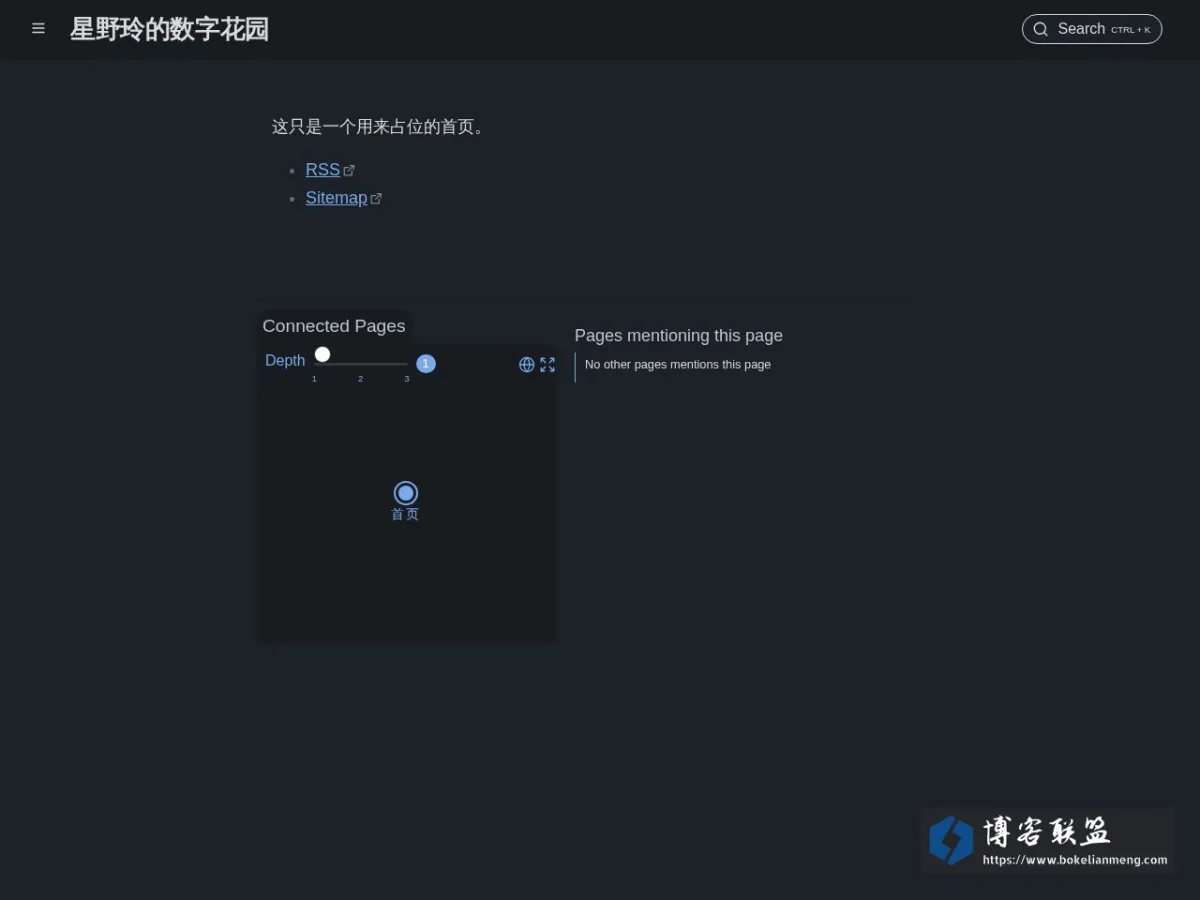Click the 首页 label under the graph node
The width and height of the screenshot is (1200, 900).
405,514
